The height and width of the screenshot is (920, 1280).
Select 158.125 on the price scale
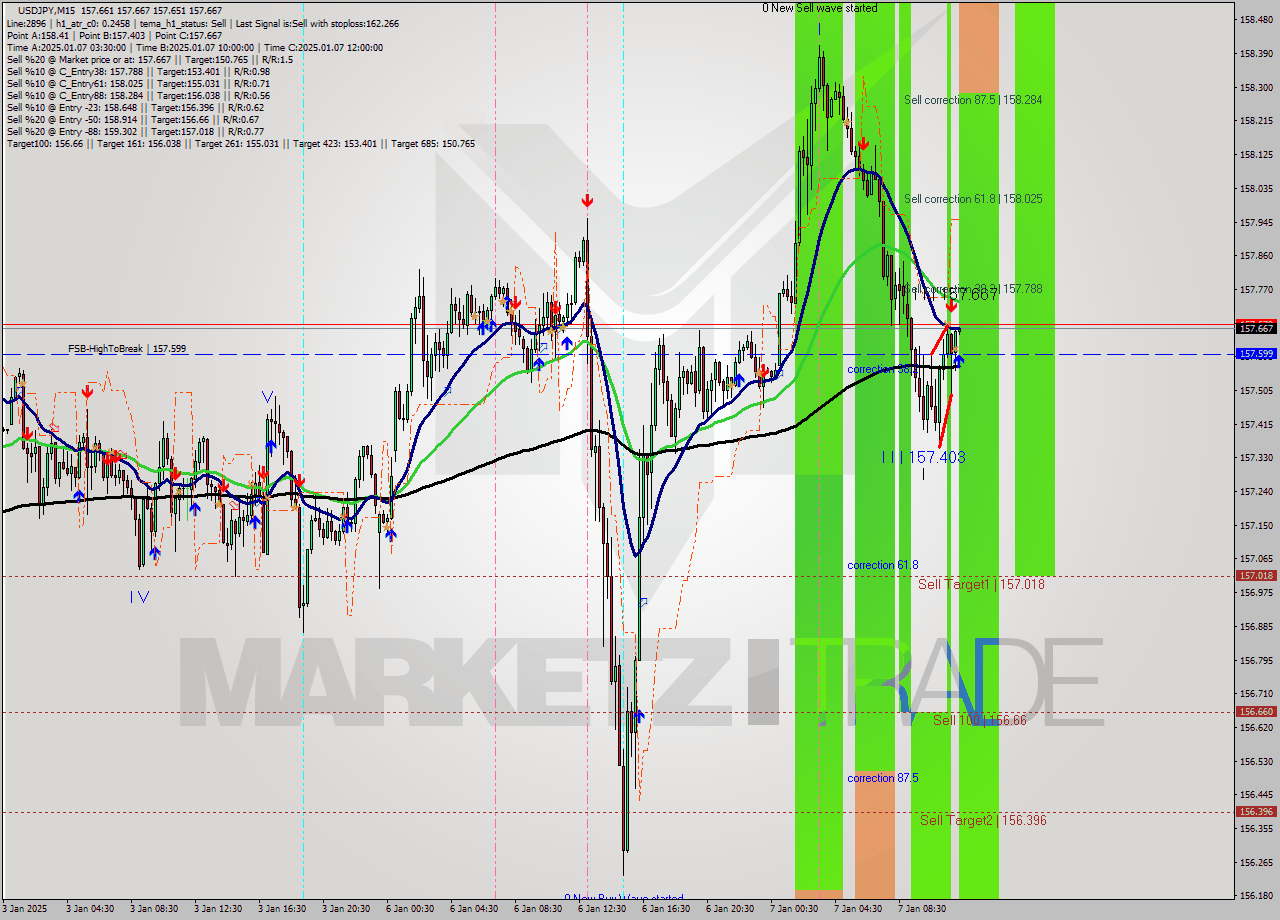tap(1256, 154)
